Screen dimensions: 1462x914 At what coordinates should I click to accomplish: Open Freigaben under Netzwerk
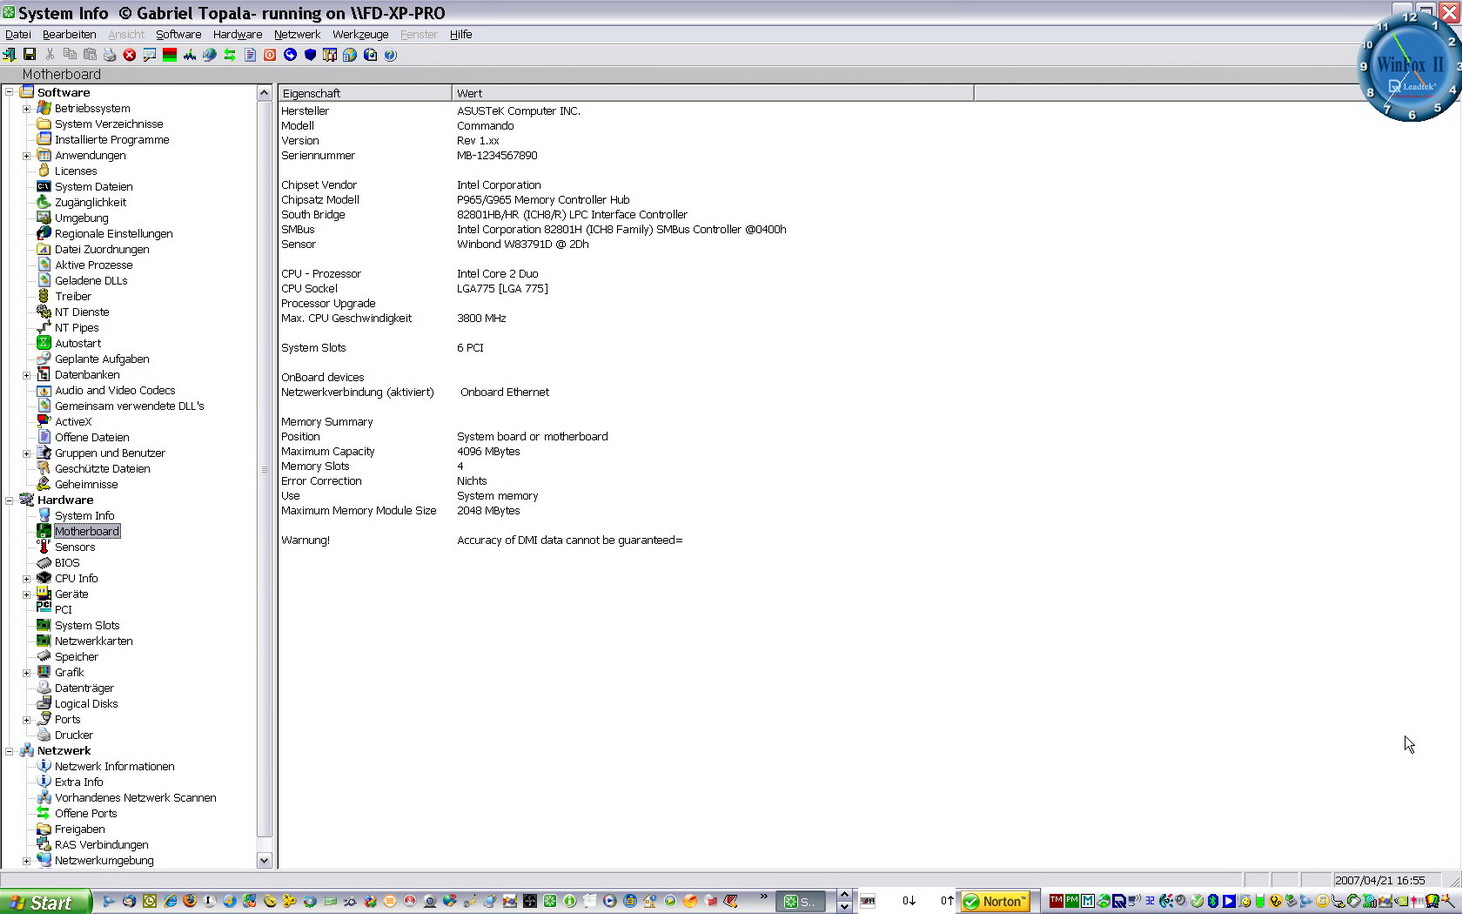pyautogui.click(x=79, y=829)
